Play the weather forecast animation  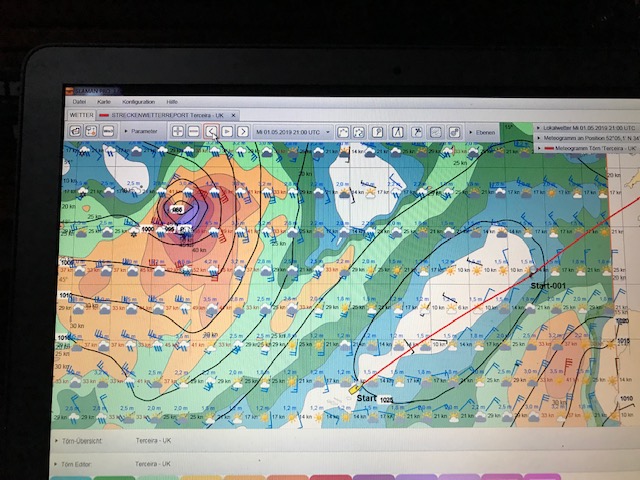227,131
